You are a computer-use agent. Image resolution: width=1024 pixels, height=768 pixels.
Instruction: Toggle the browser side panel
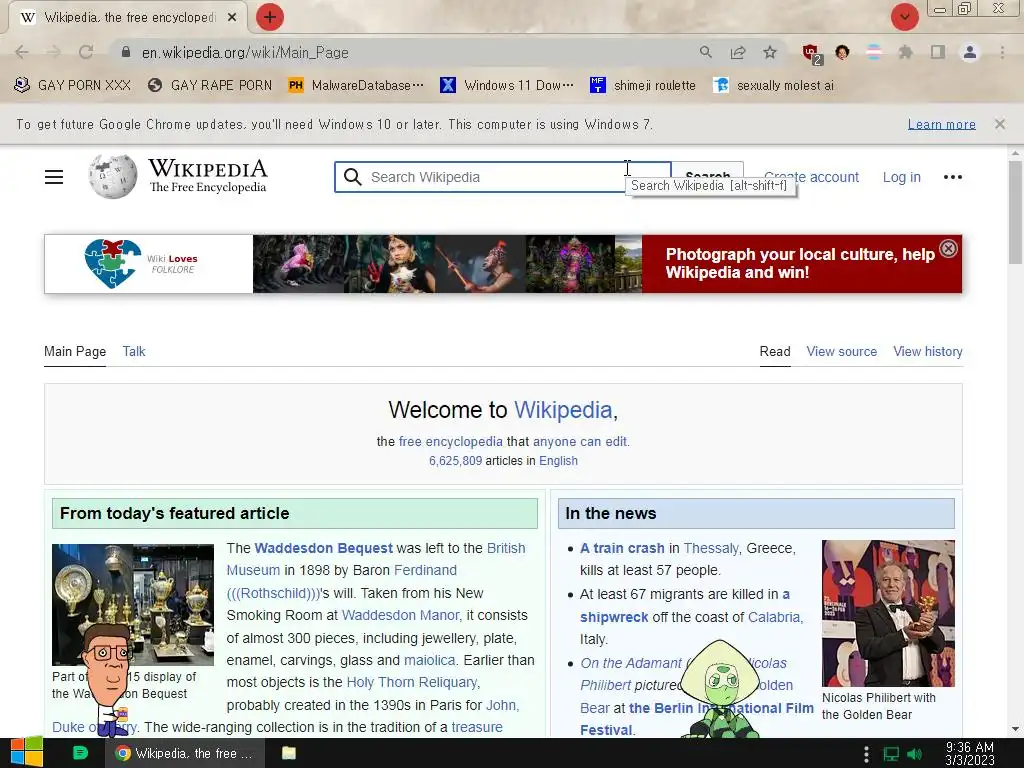click(938, 52)
